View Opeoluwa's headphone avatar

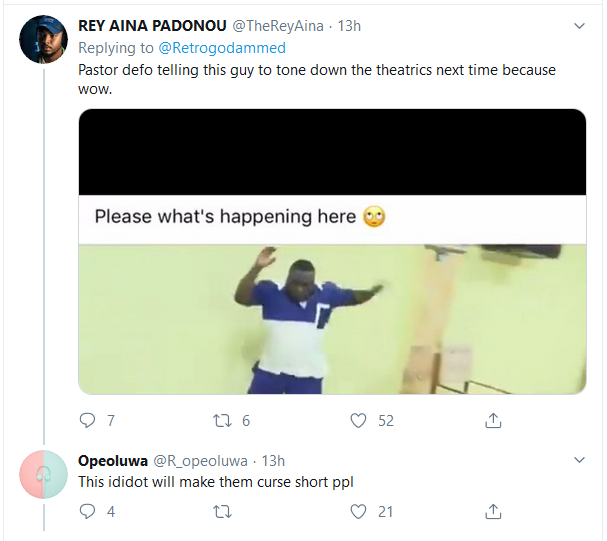pyautogui.click(x=43, y=474)
